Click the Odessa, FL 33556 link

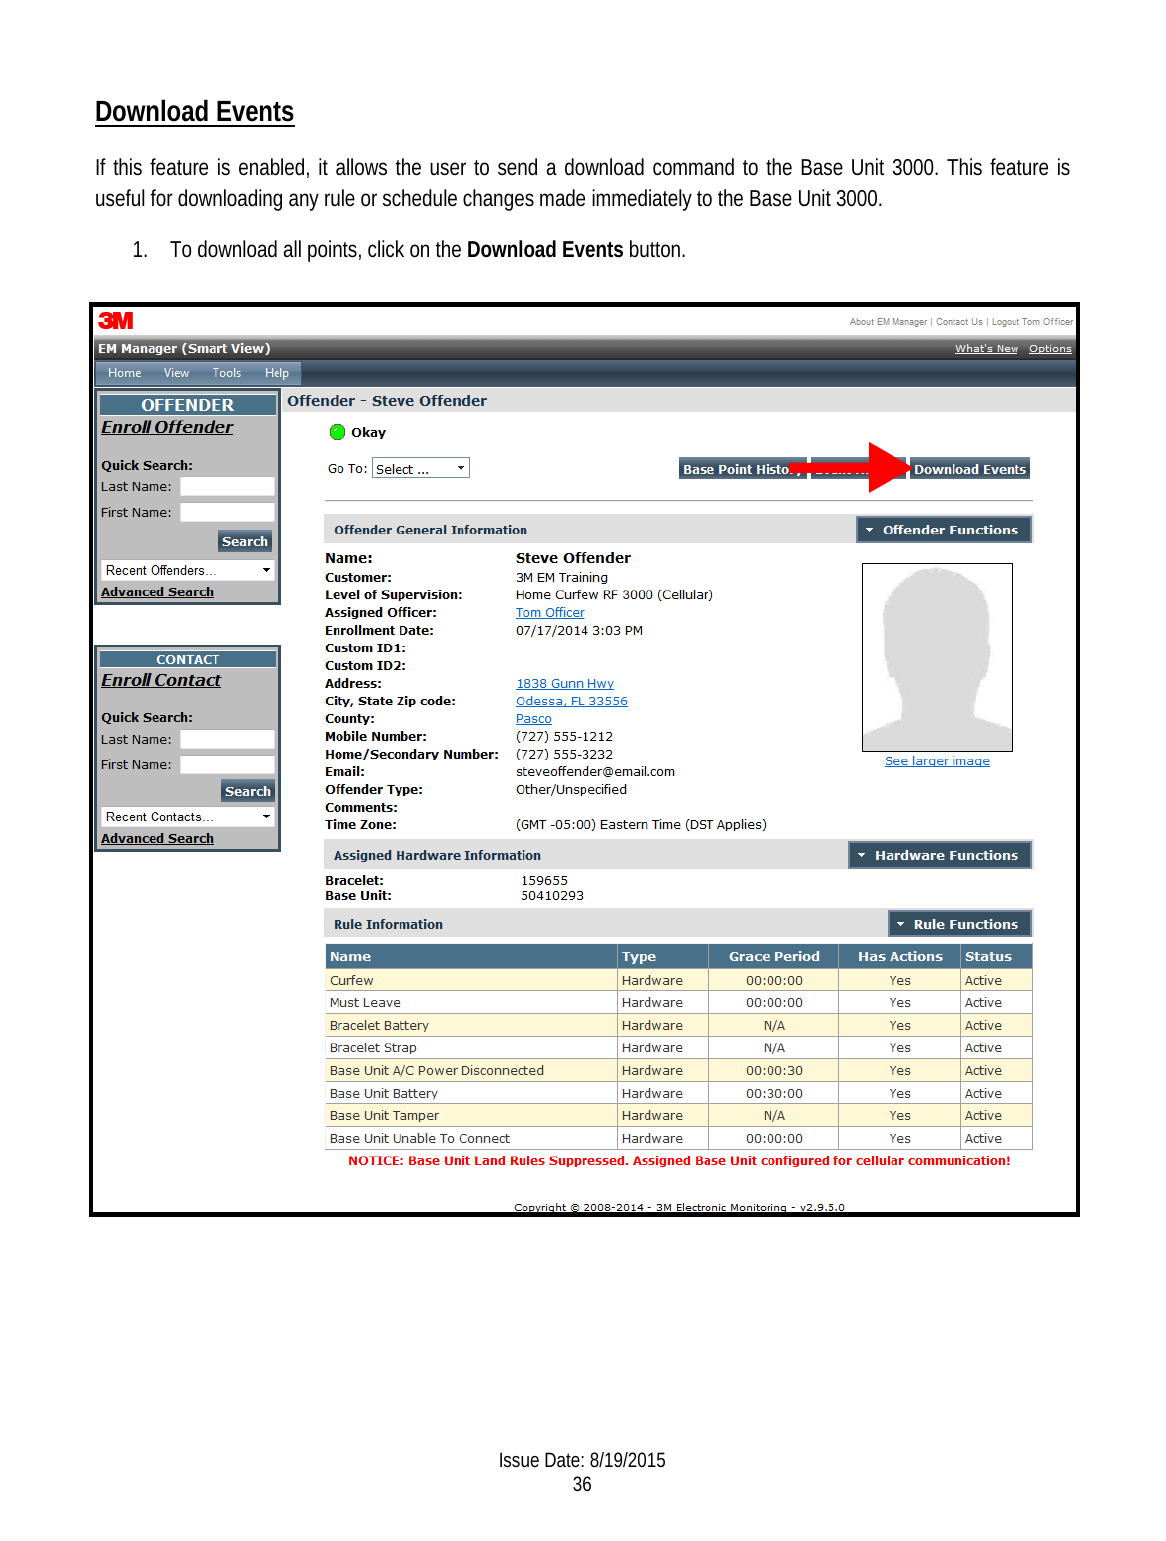click(x=572, y=701)
